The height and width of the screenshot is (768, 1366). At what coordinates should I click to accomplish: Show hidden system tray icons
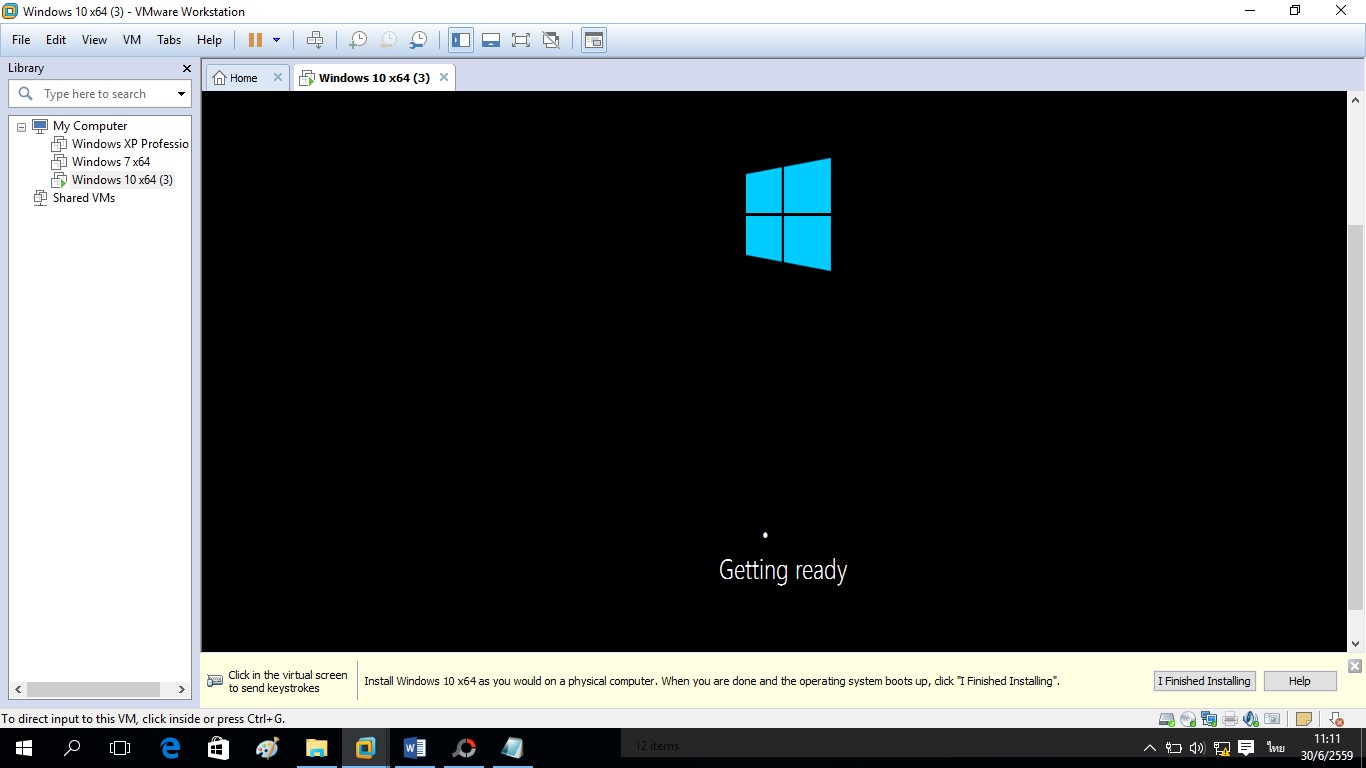click(x=1150, y=748)
